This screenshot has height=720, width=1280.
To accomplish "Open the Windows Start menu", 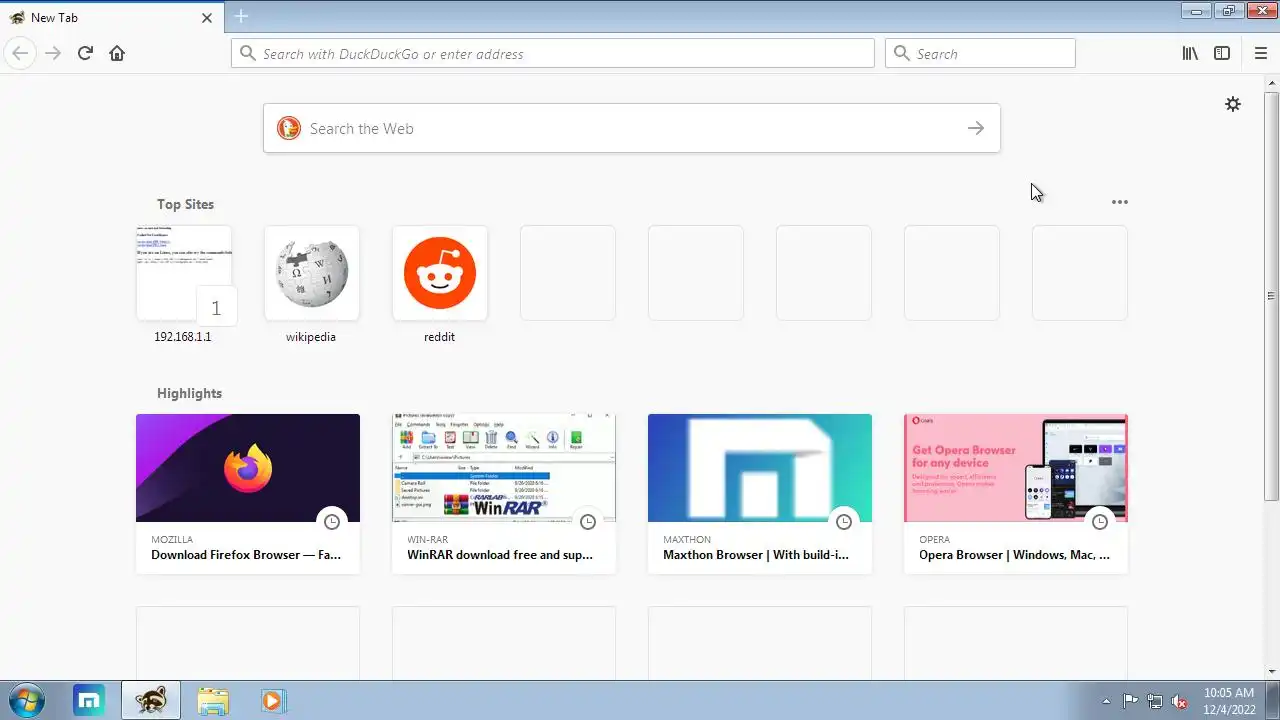I will 27,701.
